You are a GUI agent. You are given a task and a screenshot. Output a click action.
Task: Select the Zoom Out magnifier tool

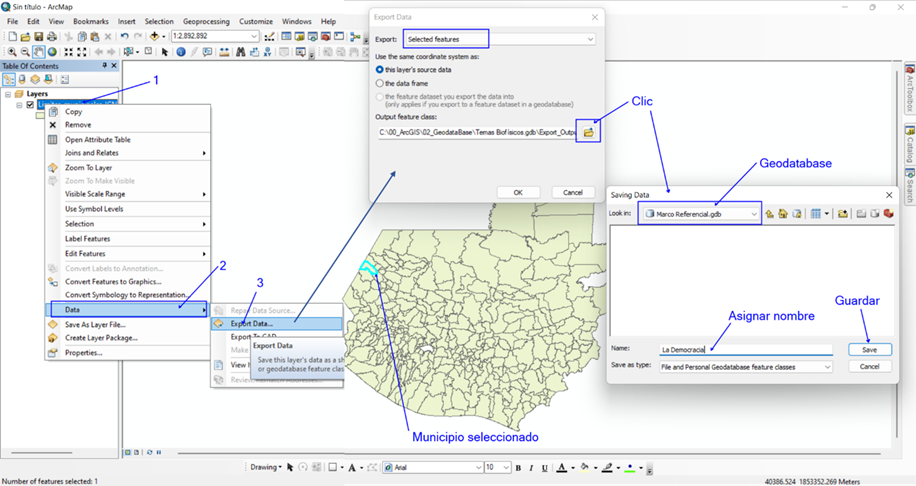[x=25, y=52]
